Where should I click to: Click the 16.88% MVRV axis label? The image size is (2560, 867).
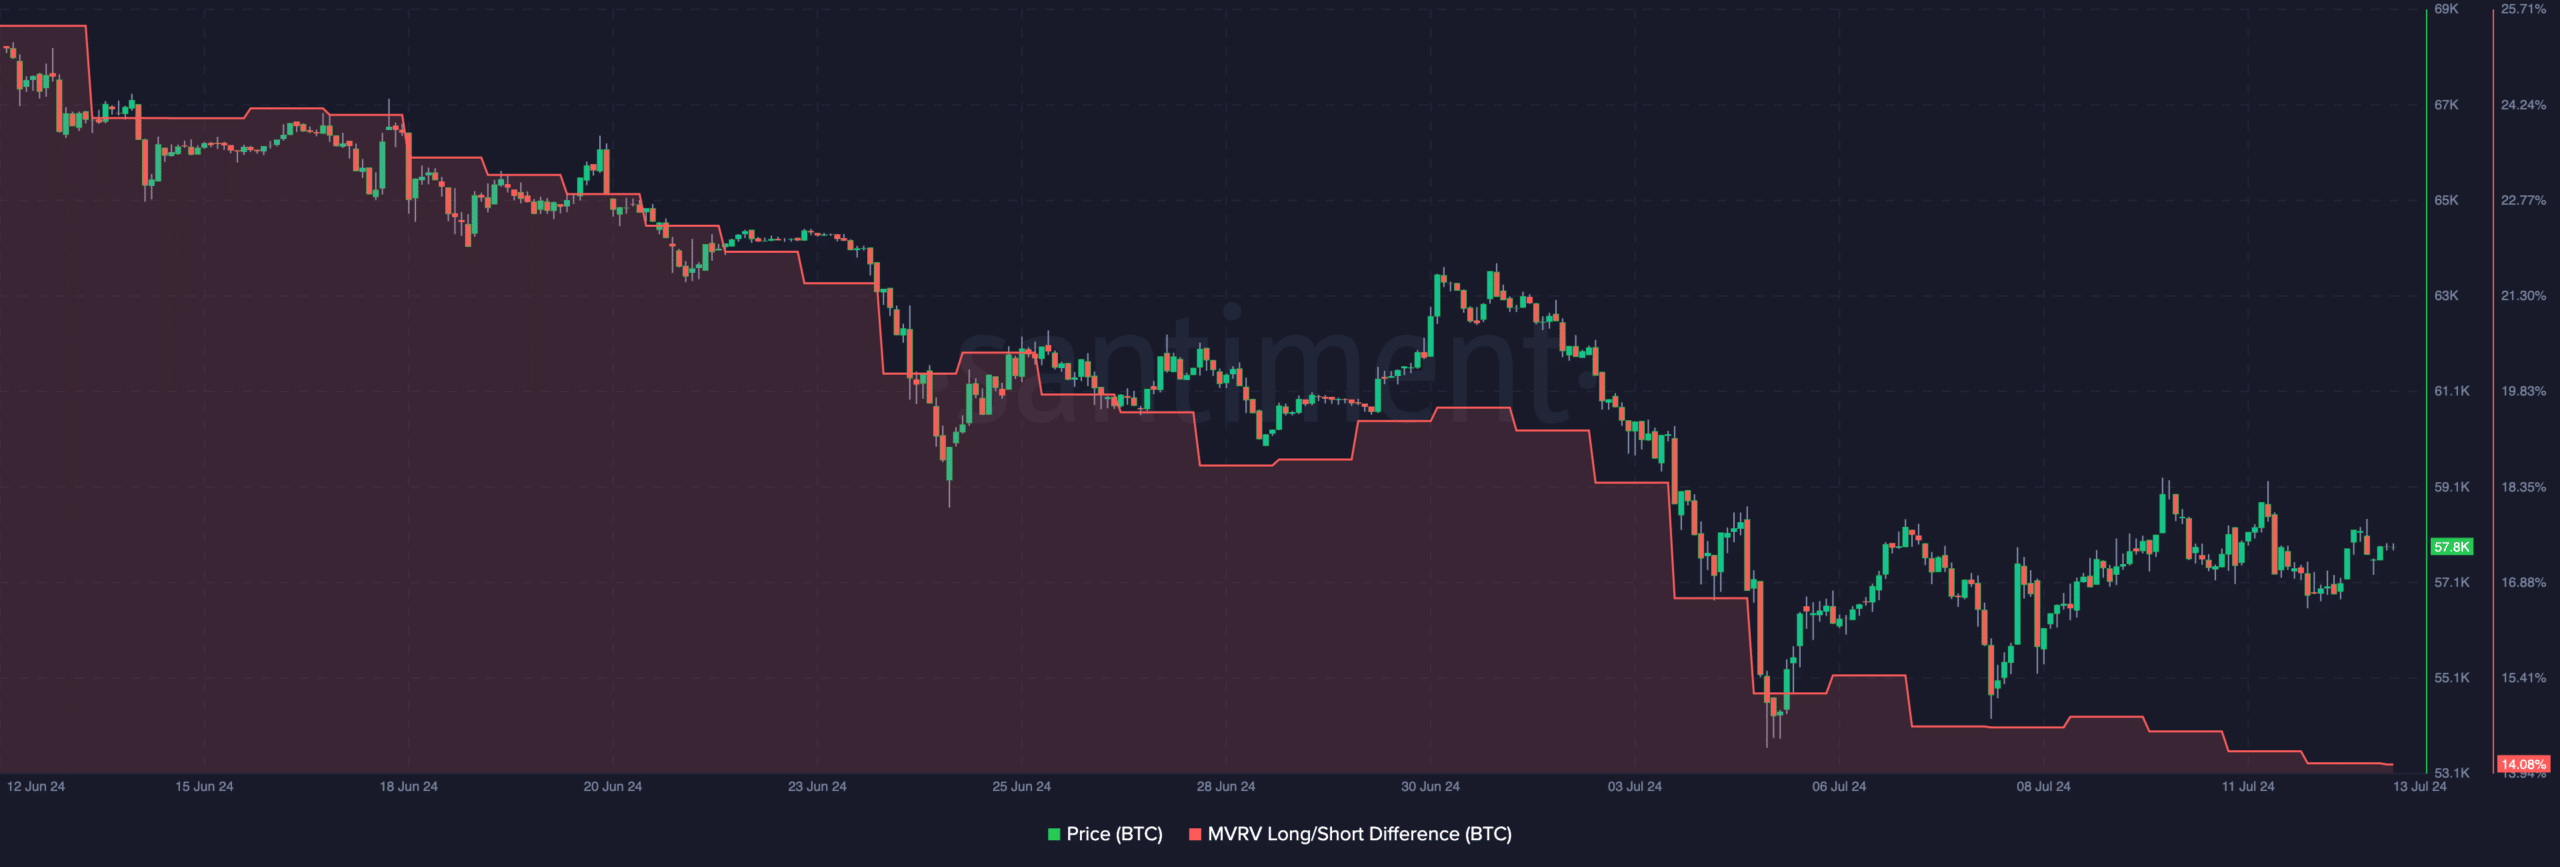2524,582
